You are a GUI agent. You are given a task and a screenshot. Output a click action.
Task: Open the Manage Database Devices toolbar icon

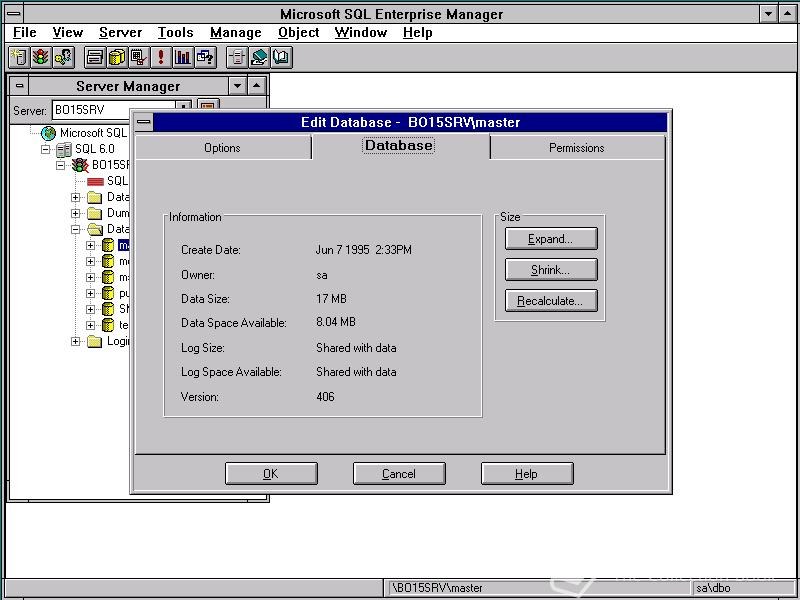coord(94,57)
